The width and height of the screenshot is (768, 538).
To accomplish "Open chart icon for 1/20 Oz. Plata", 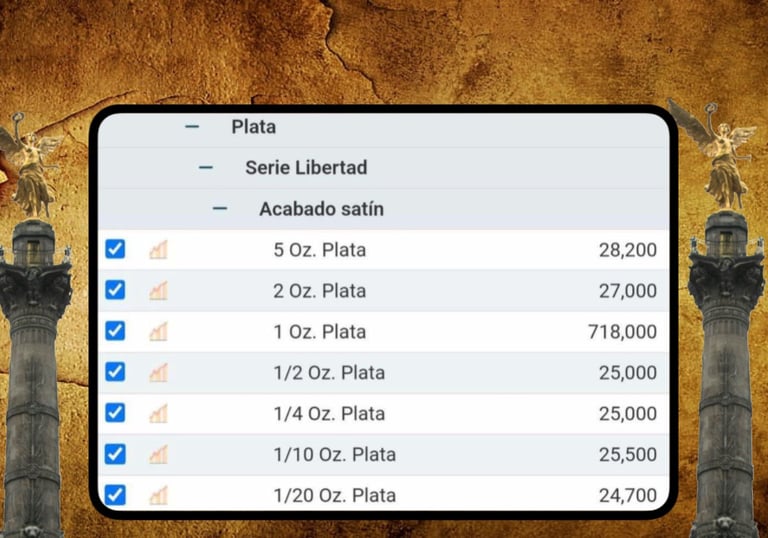I will tap(158, 495).
